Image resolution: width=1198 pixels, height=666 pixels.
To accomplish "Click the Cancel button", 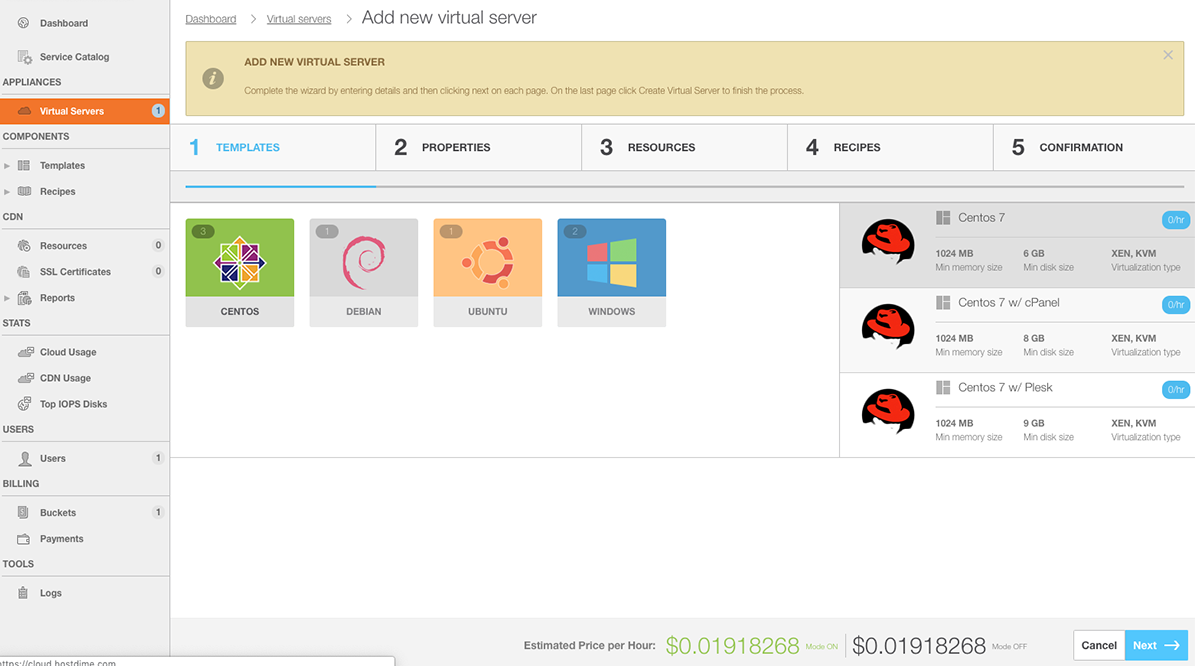I will (x=1099, y=645).
